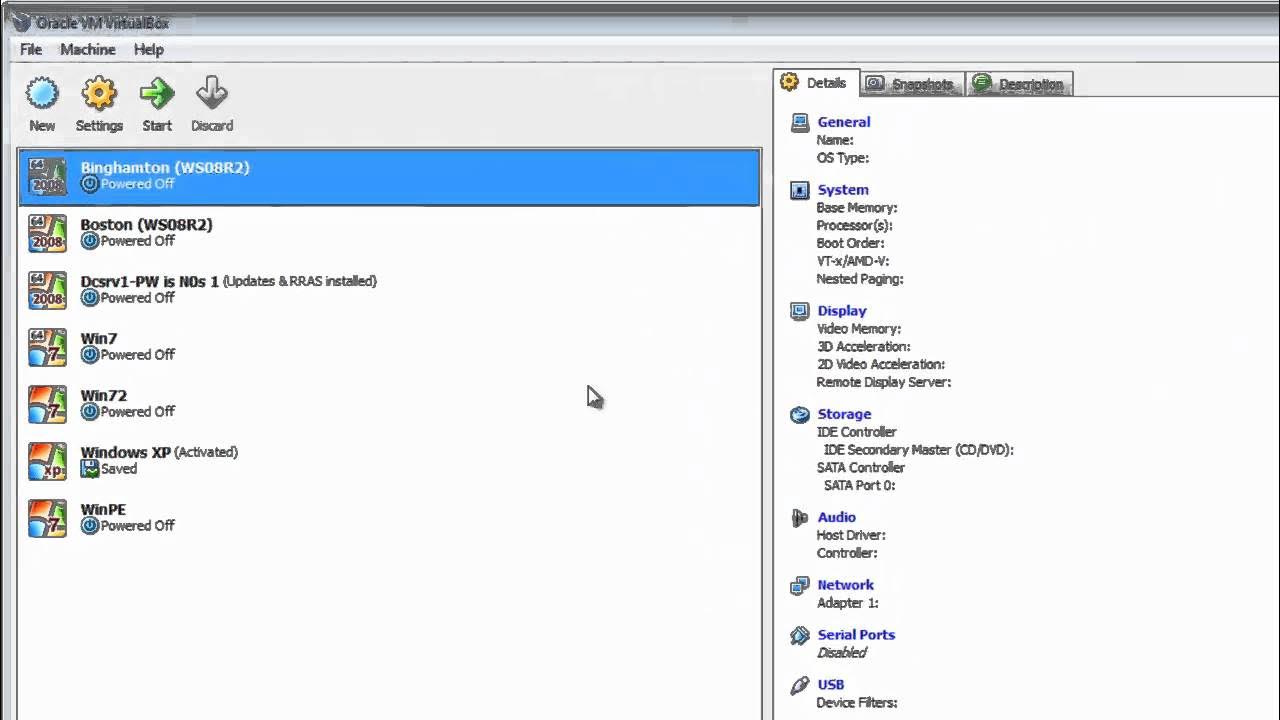Click the power state icon under Boston
1280x720 pixels.
(90, 241)
